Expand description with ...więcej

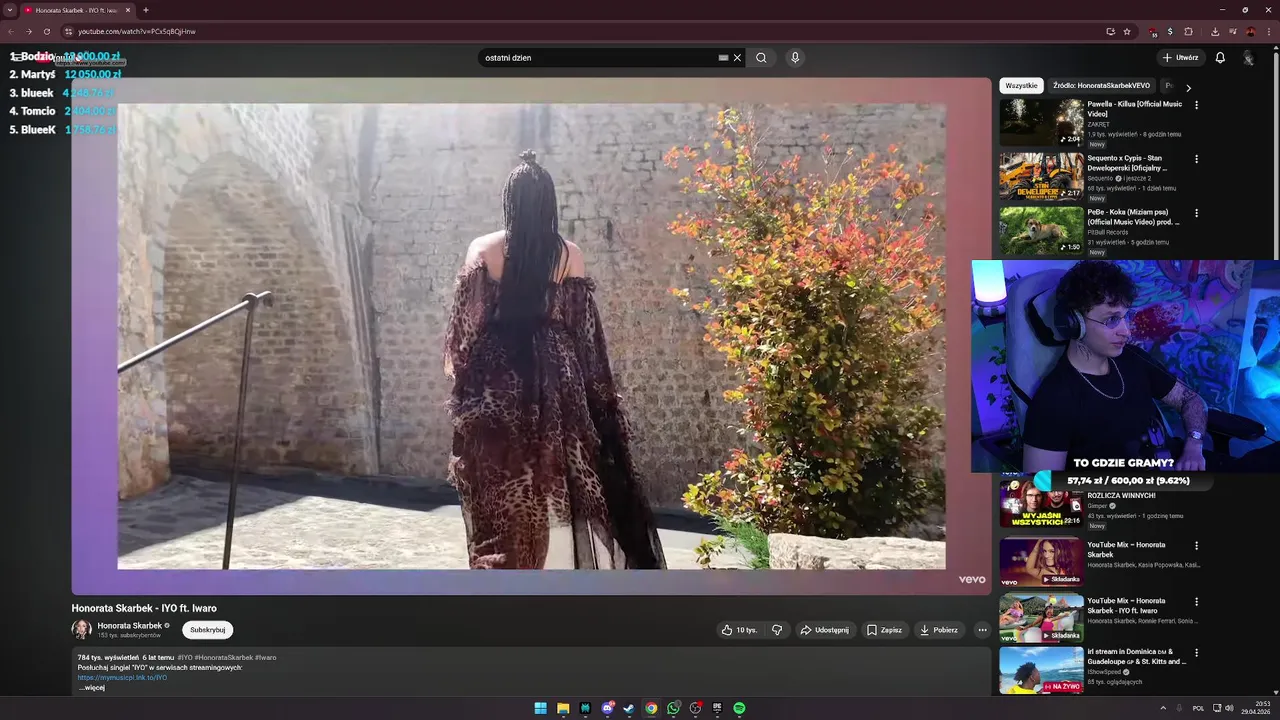[x=92, y=688]
